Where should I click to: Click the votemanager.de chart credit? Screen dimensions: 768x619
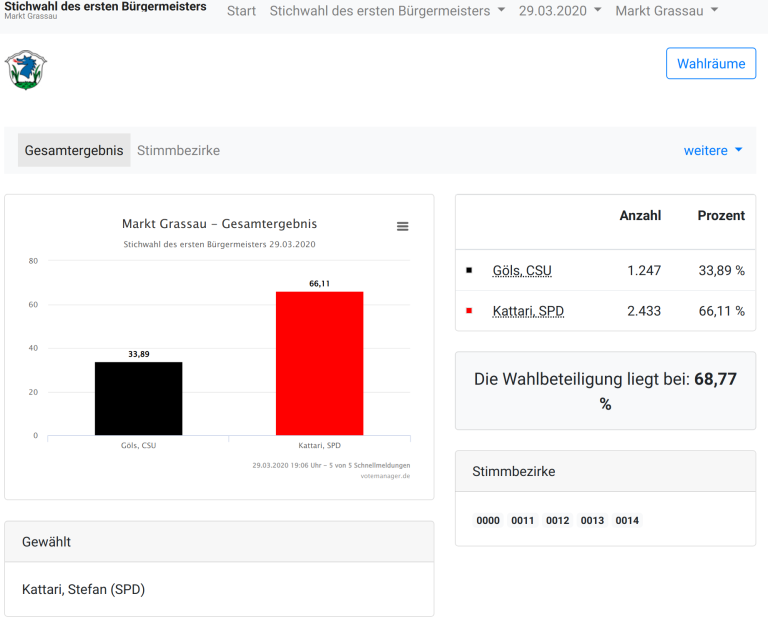point(385,476)
